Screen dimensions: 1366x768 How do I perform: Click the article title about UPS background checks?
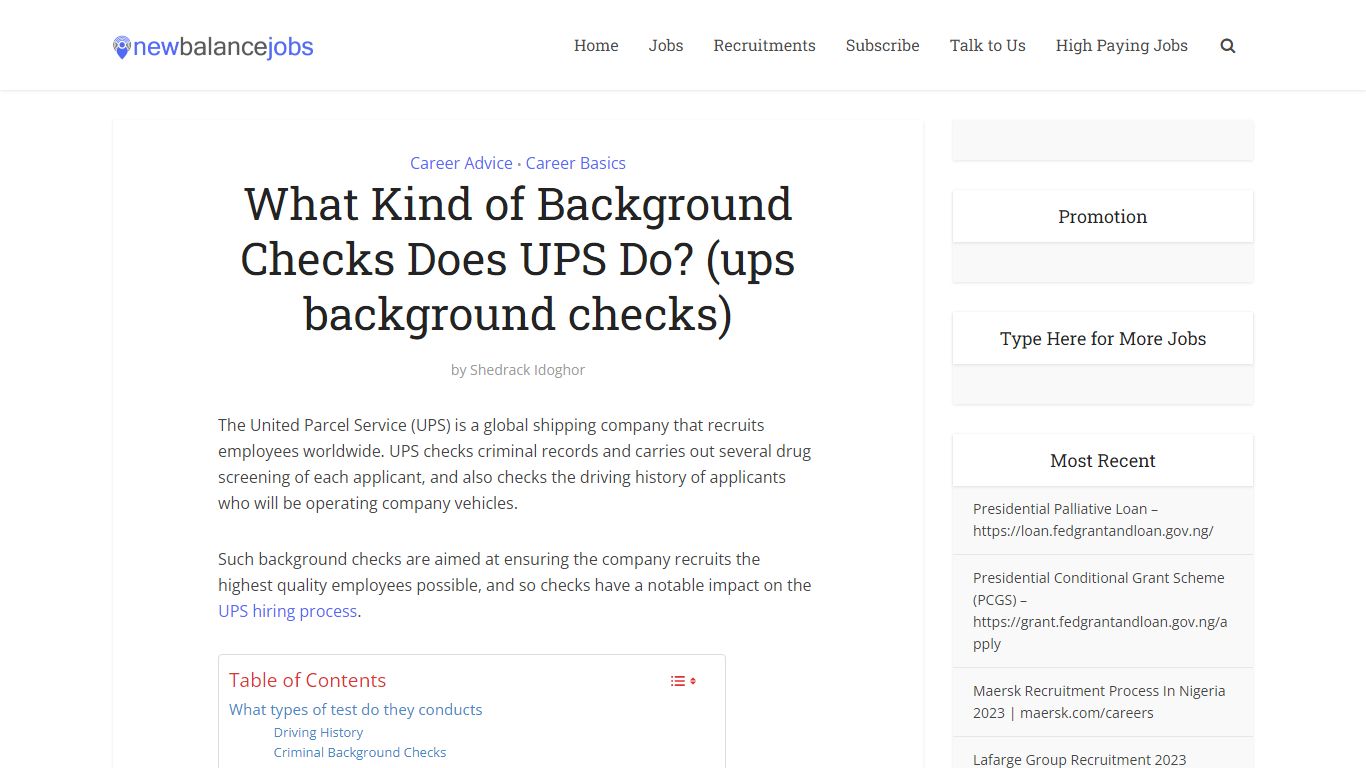click(518, 259)
